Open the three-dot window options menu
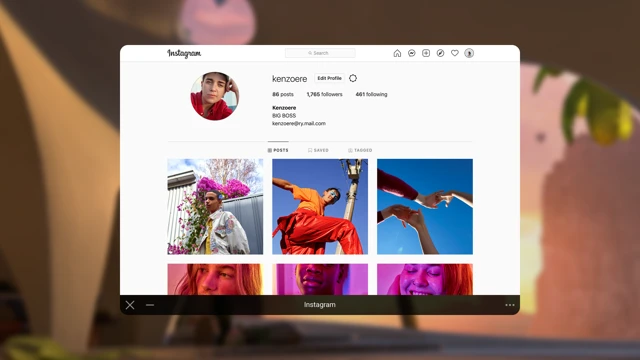The width and height of the screenshot is (640, 360). (x=509, y=305)
